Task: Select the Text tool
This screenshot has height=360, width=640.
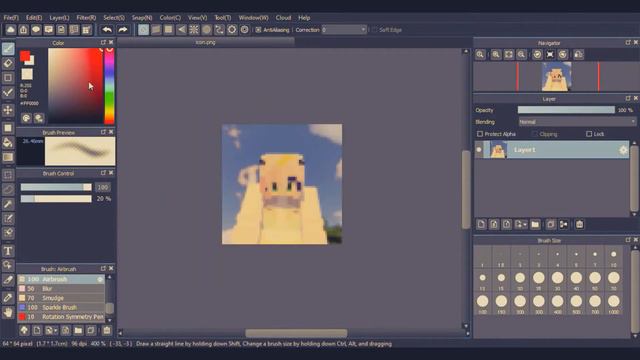Action: 8,251
